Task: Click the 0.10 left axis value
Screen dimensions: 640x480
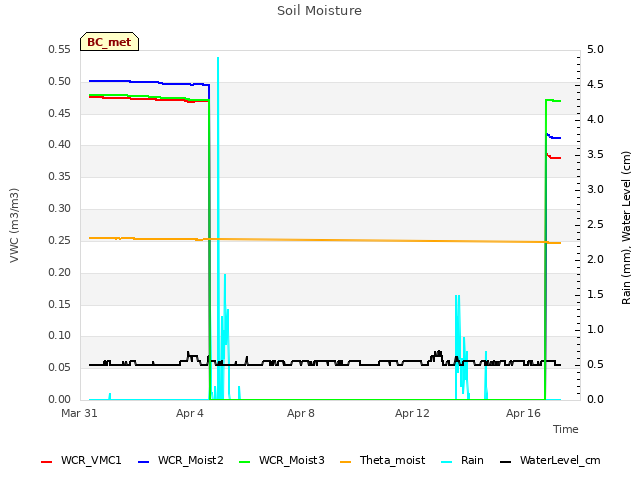Action: (x=60, y=336)
